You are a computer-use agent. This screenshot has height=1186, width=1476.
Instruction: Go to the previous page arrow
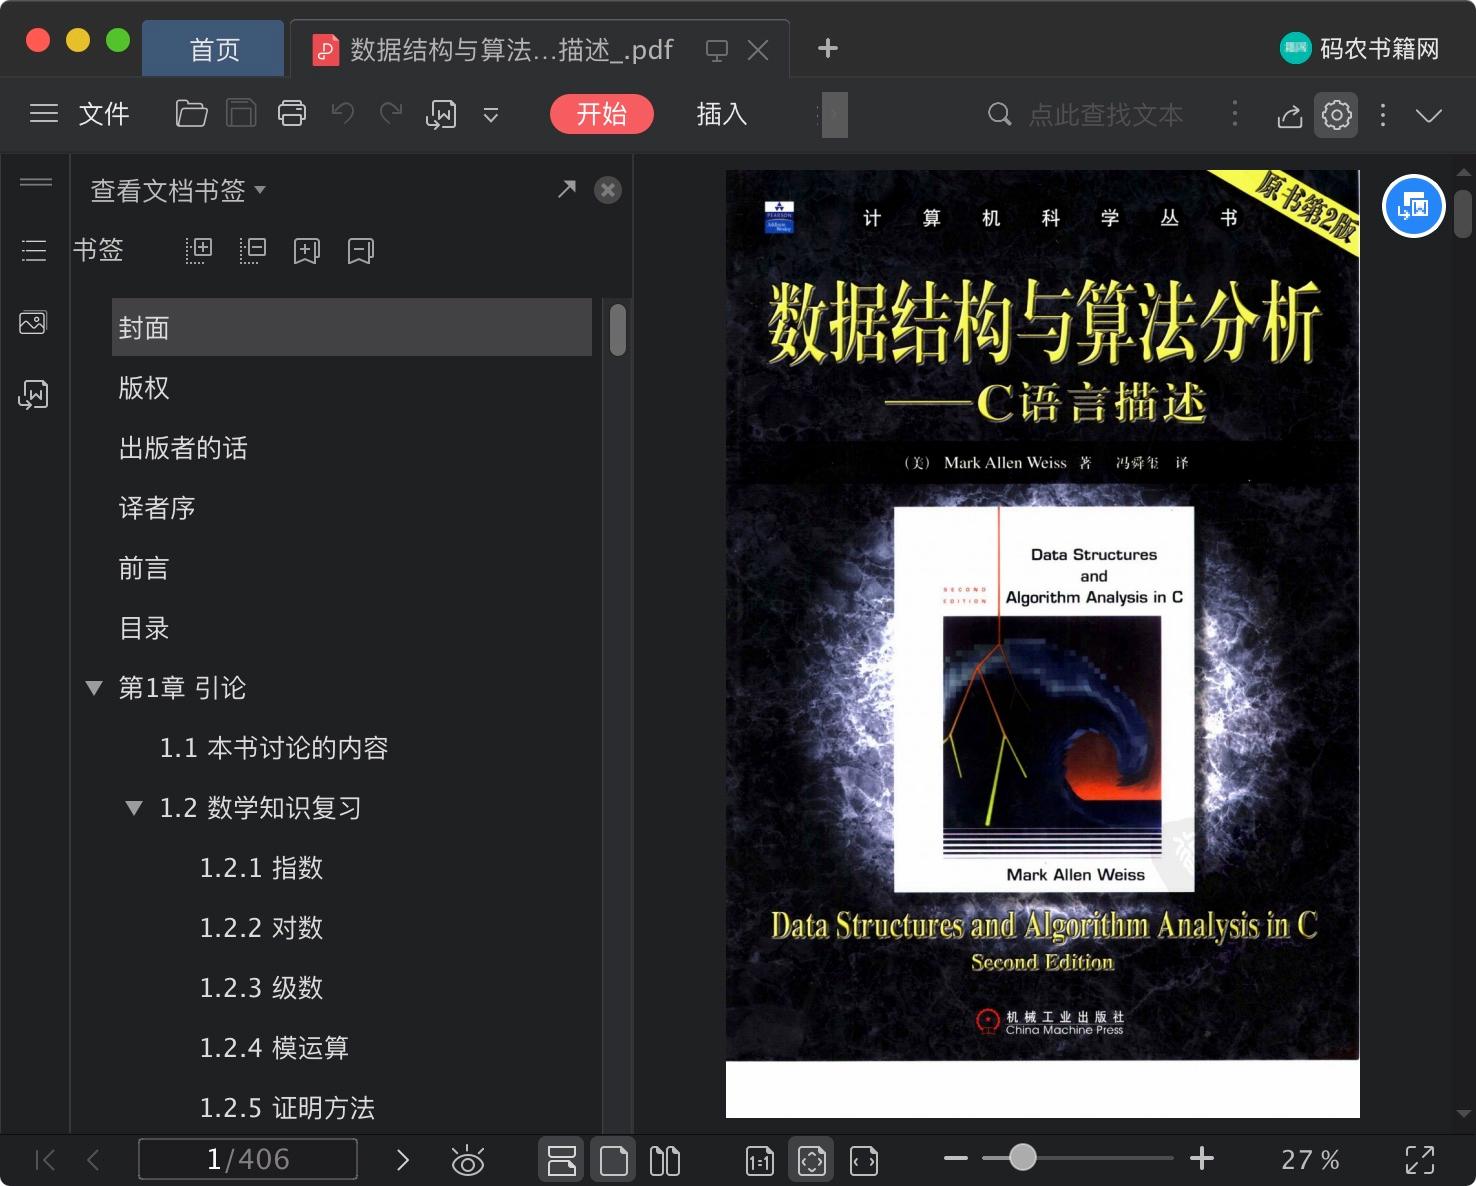(x=94, y=1160)
